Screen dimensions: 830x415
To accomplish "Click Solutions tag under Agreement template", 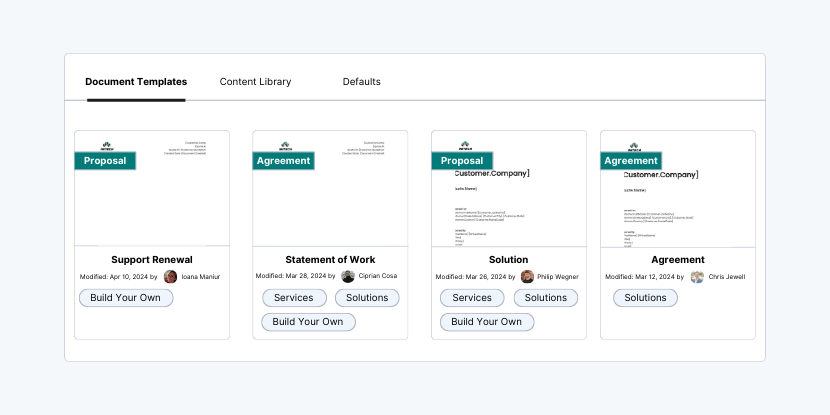I will click(645, 298).
